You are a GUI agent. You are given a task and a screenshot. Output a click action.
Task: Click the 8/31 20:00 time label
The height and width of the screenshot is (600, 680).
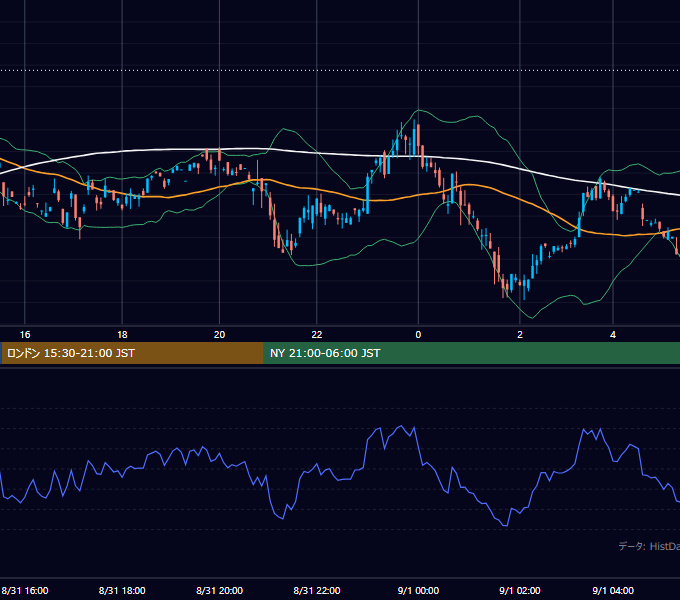tap(219, 590)
